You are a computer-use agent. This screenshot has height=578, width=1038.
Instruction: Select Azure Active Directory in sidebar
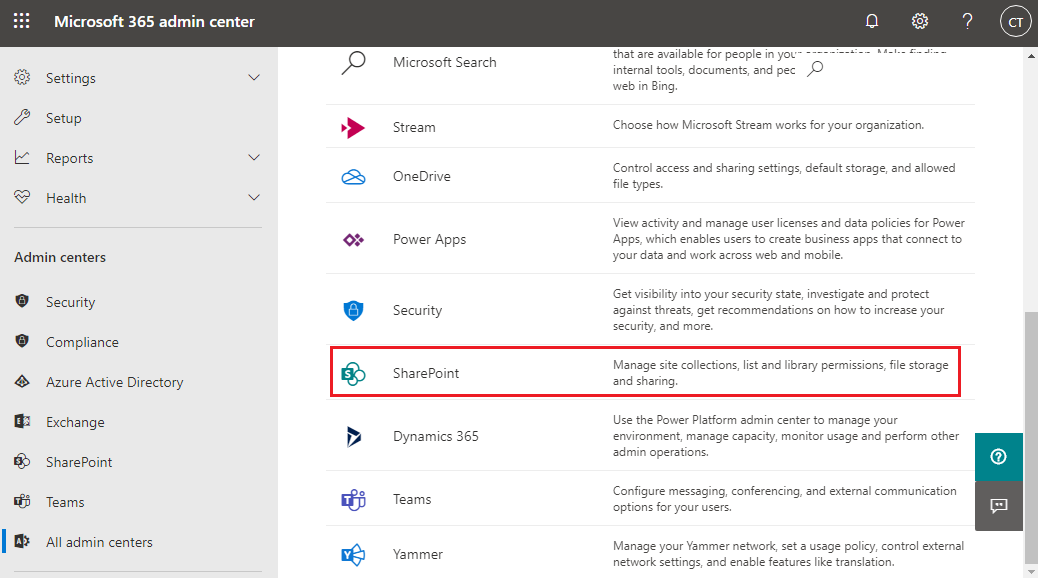[114, 382]
